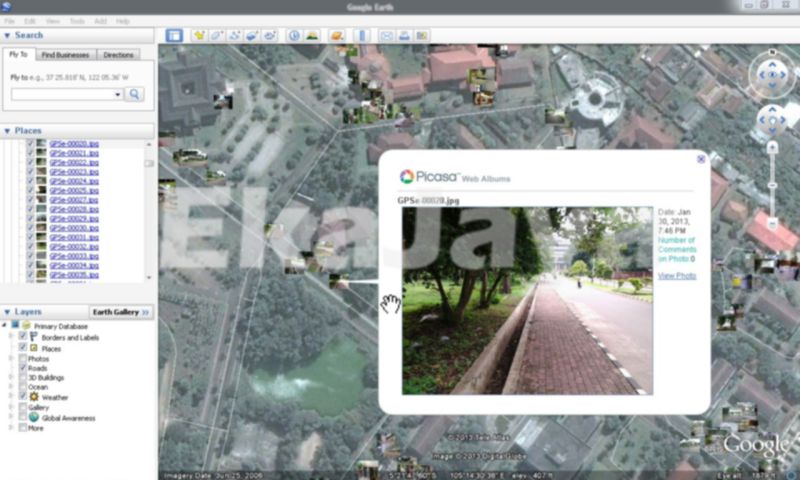Toggle the sunlight landscape icon
The image size is (800, 480).
(312, 35)
